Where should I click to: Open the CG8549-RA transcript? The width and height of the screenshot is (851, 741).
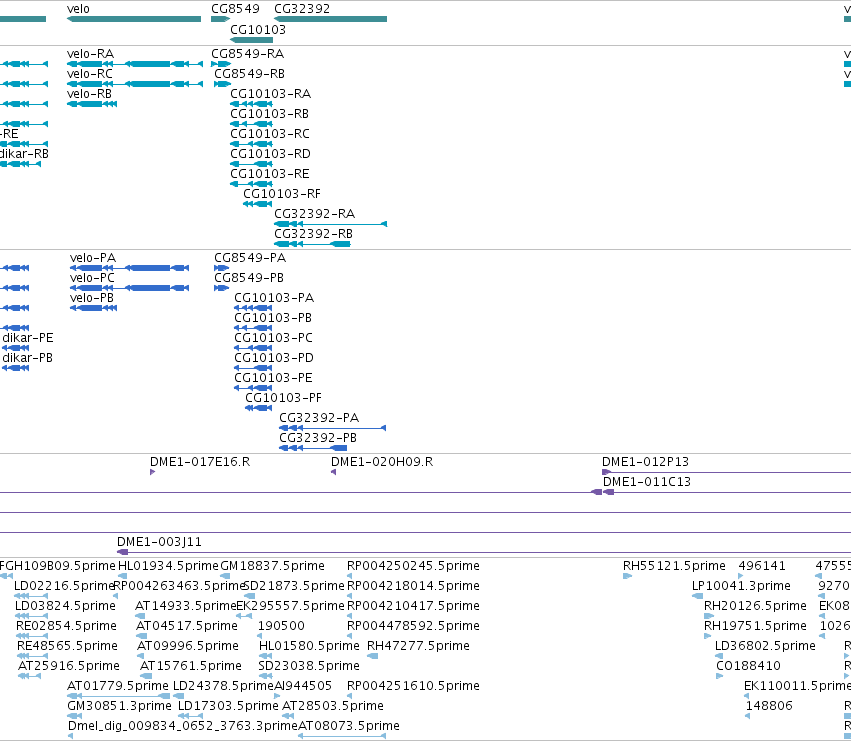pos(221,64)
